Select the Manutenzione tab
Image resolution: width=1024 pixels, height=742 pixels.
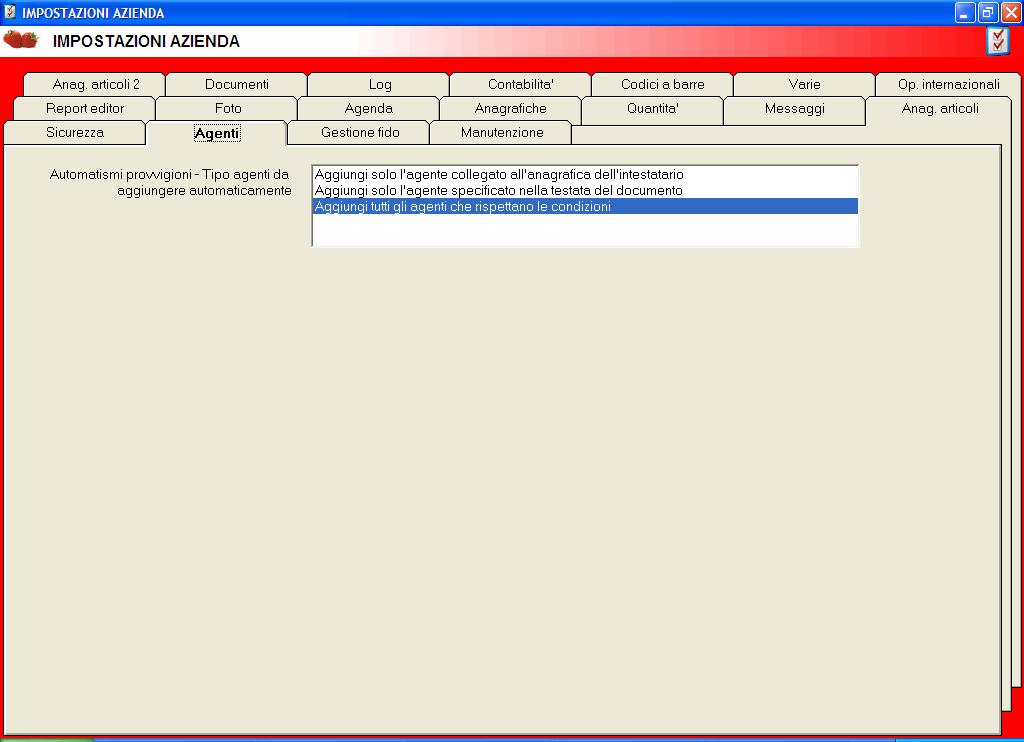point(502,133)
